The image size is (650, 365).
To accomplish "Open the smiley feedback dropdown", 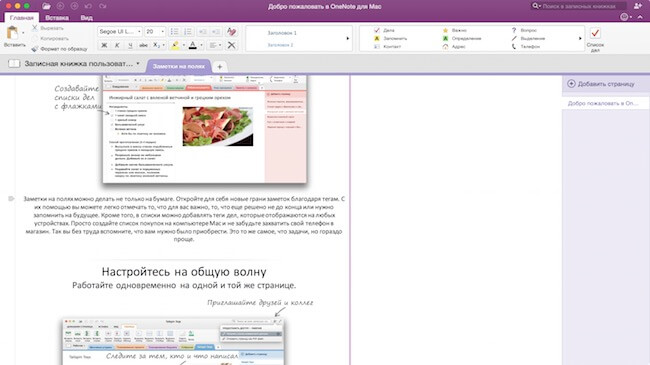I will coord(626,17).
